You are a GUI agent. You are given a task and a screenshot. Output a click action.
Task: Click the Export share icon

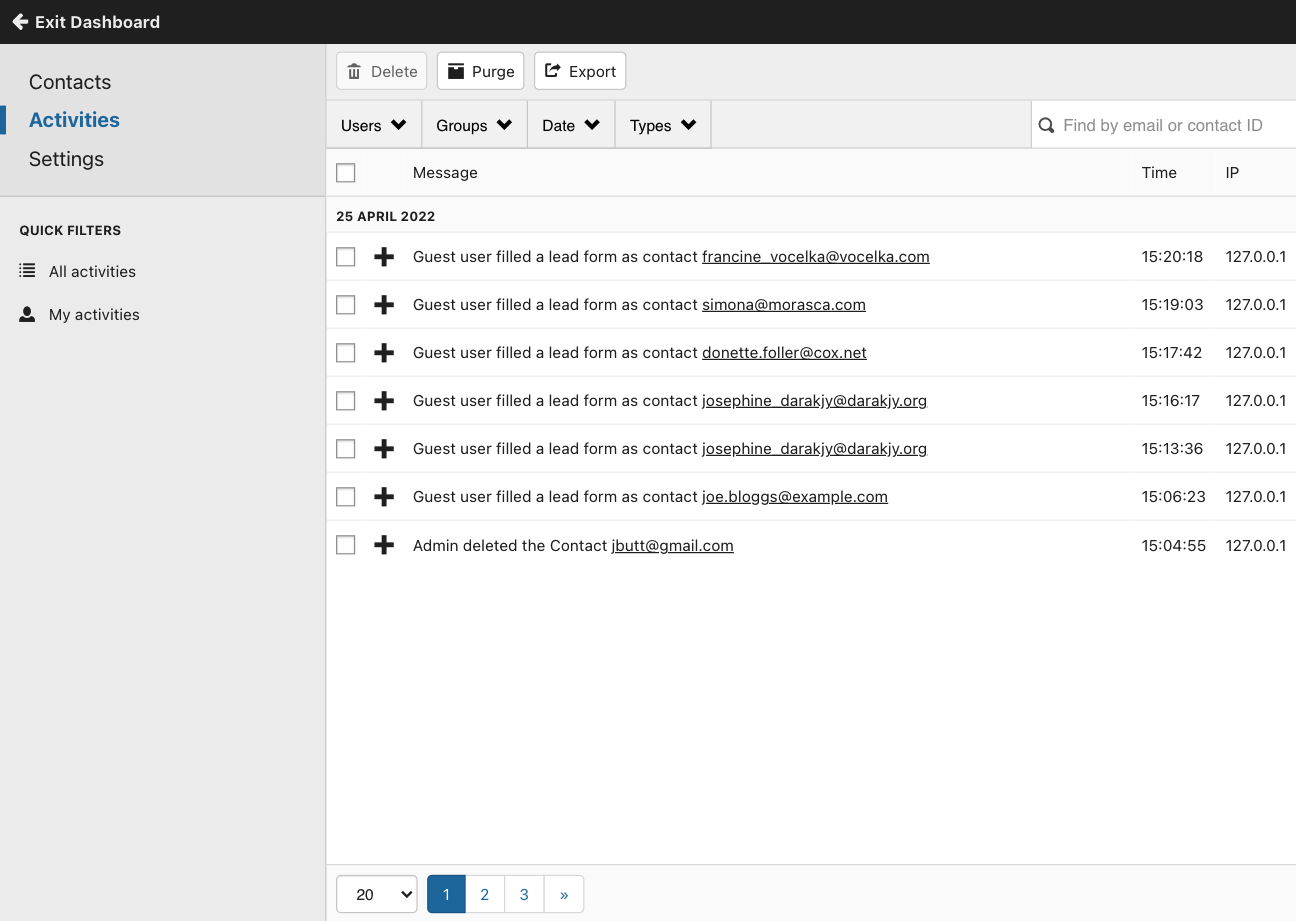[552, 72]
